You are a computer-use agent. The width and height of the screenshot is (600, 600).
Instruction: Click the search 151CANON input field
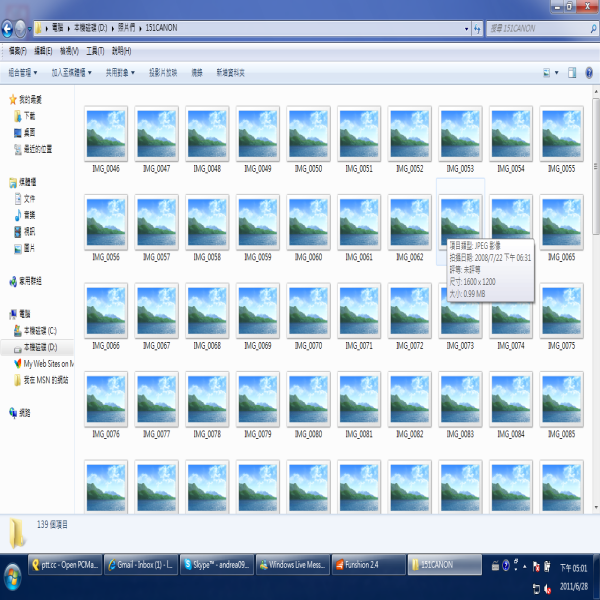coord(530,28)
